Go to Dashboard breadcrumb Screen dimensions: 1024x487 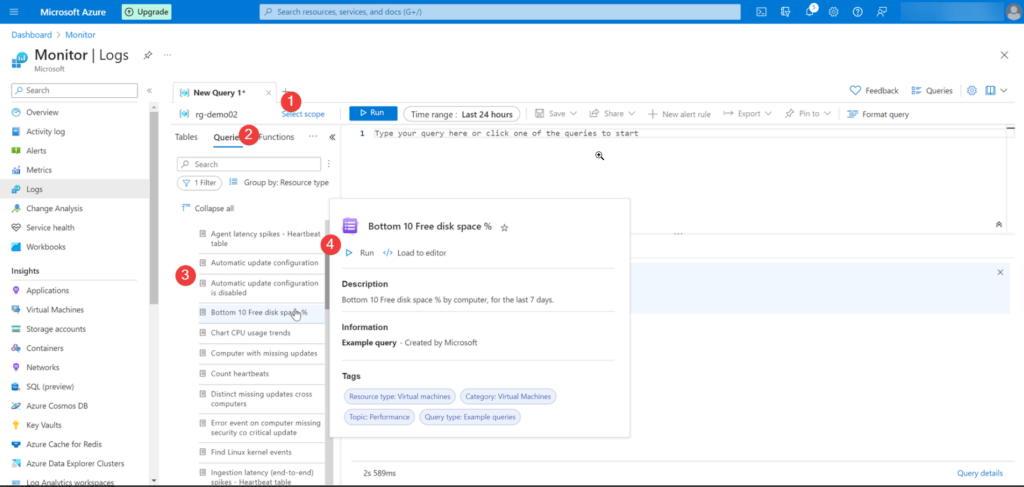[x=31, y=35]
